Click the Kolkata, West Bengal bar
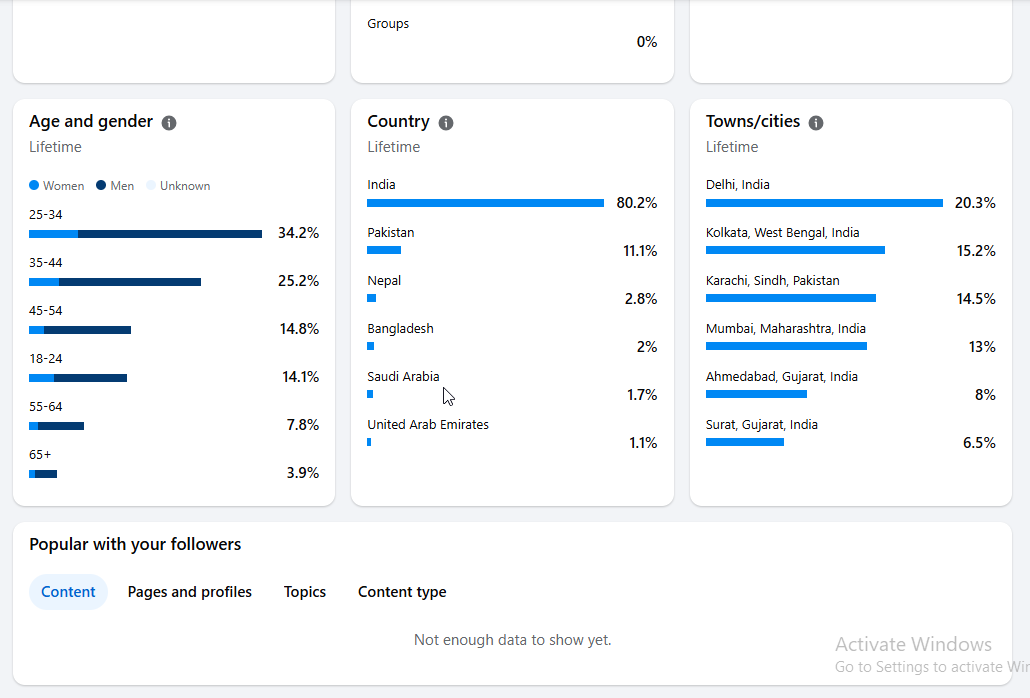1030x698 pixels. point(795,250)
